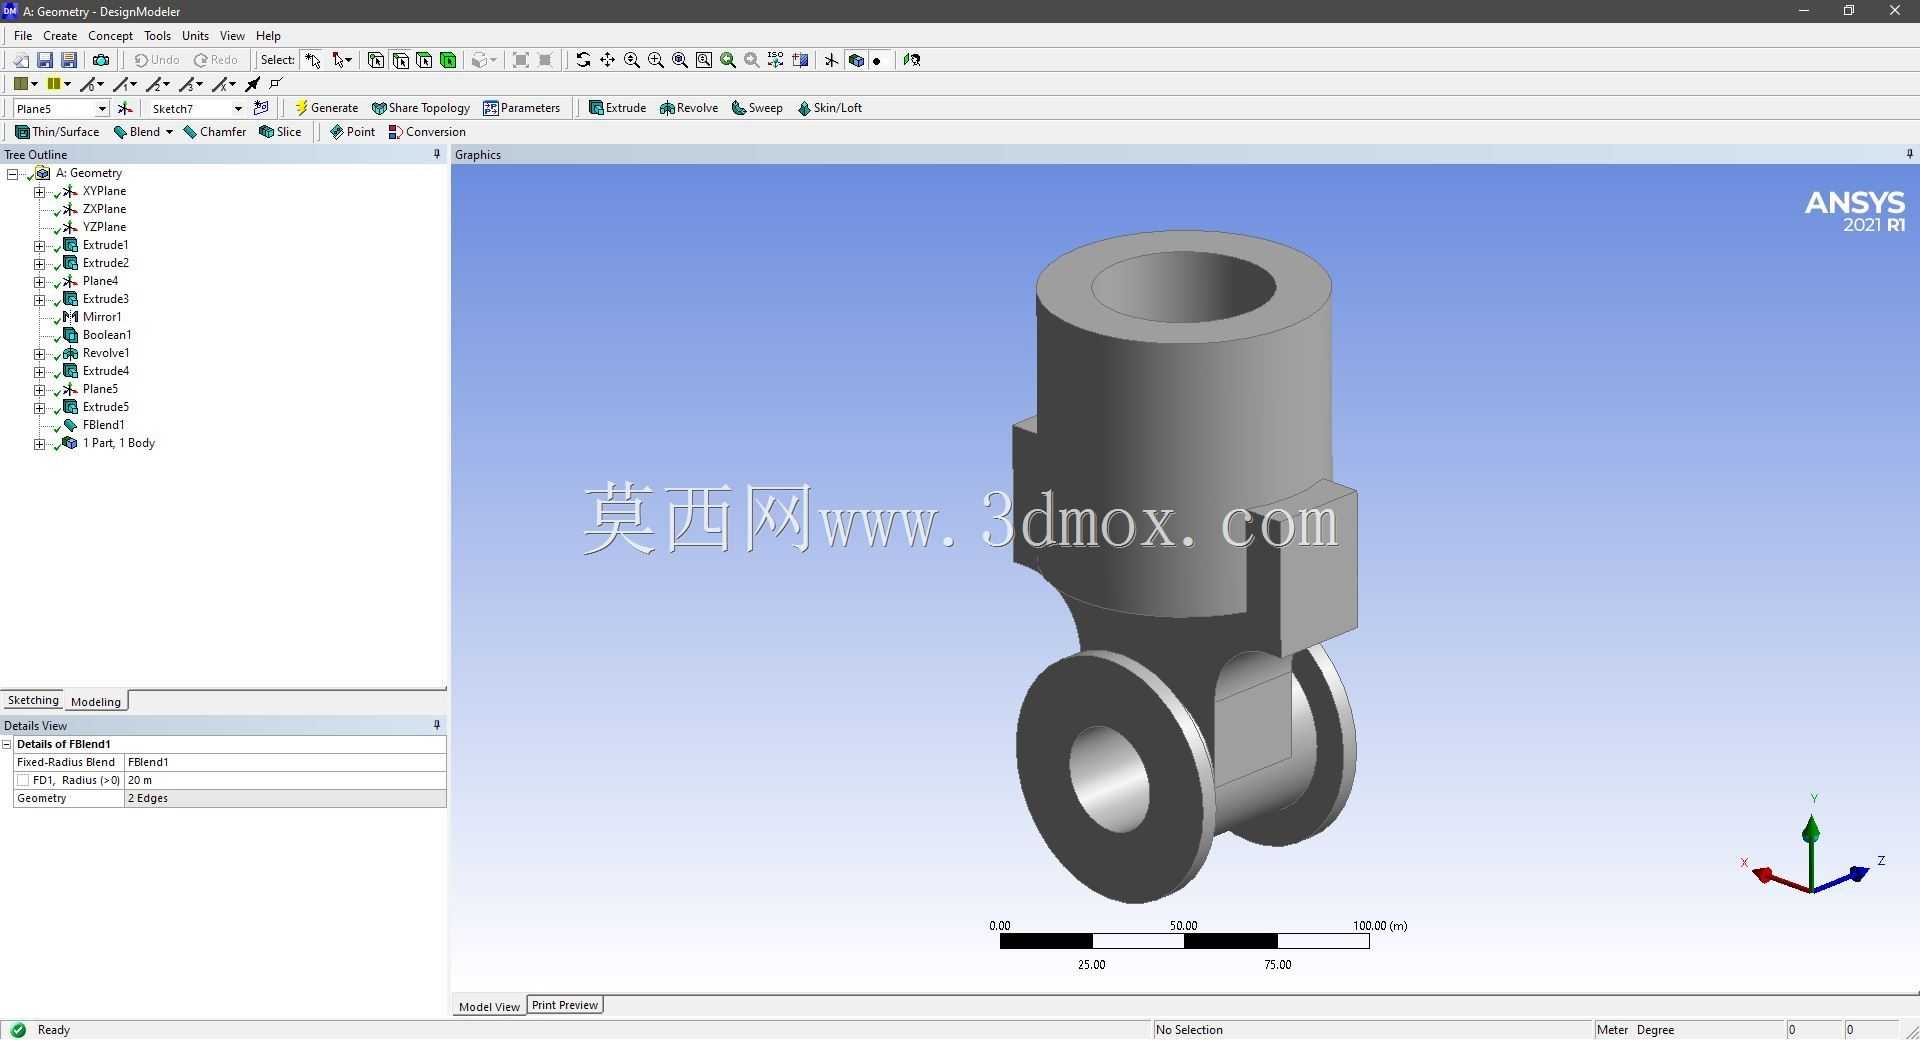The width and height of the screenshot is (1920, 1040).
Task: Click the Skin/Loft button
Action: (x=829, y=108)
